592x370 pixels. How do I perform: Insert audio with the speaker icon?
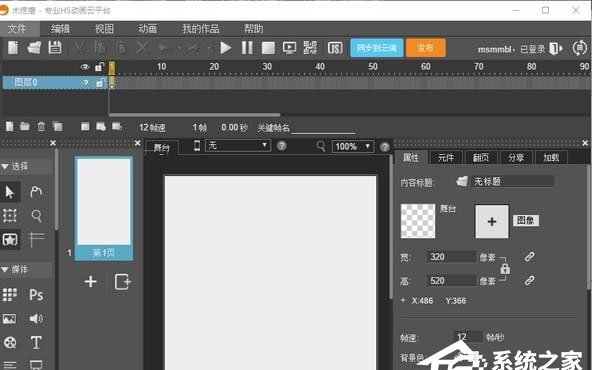pos(36,319)
